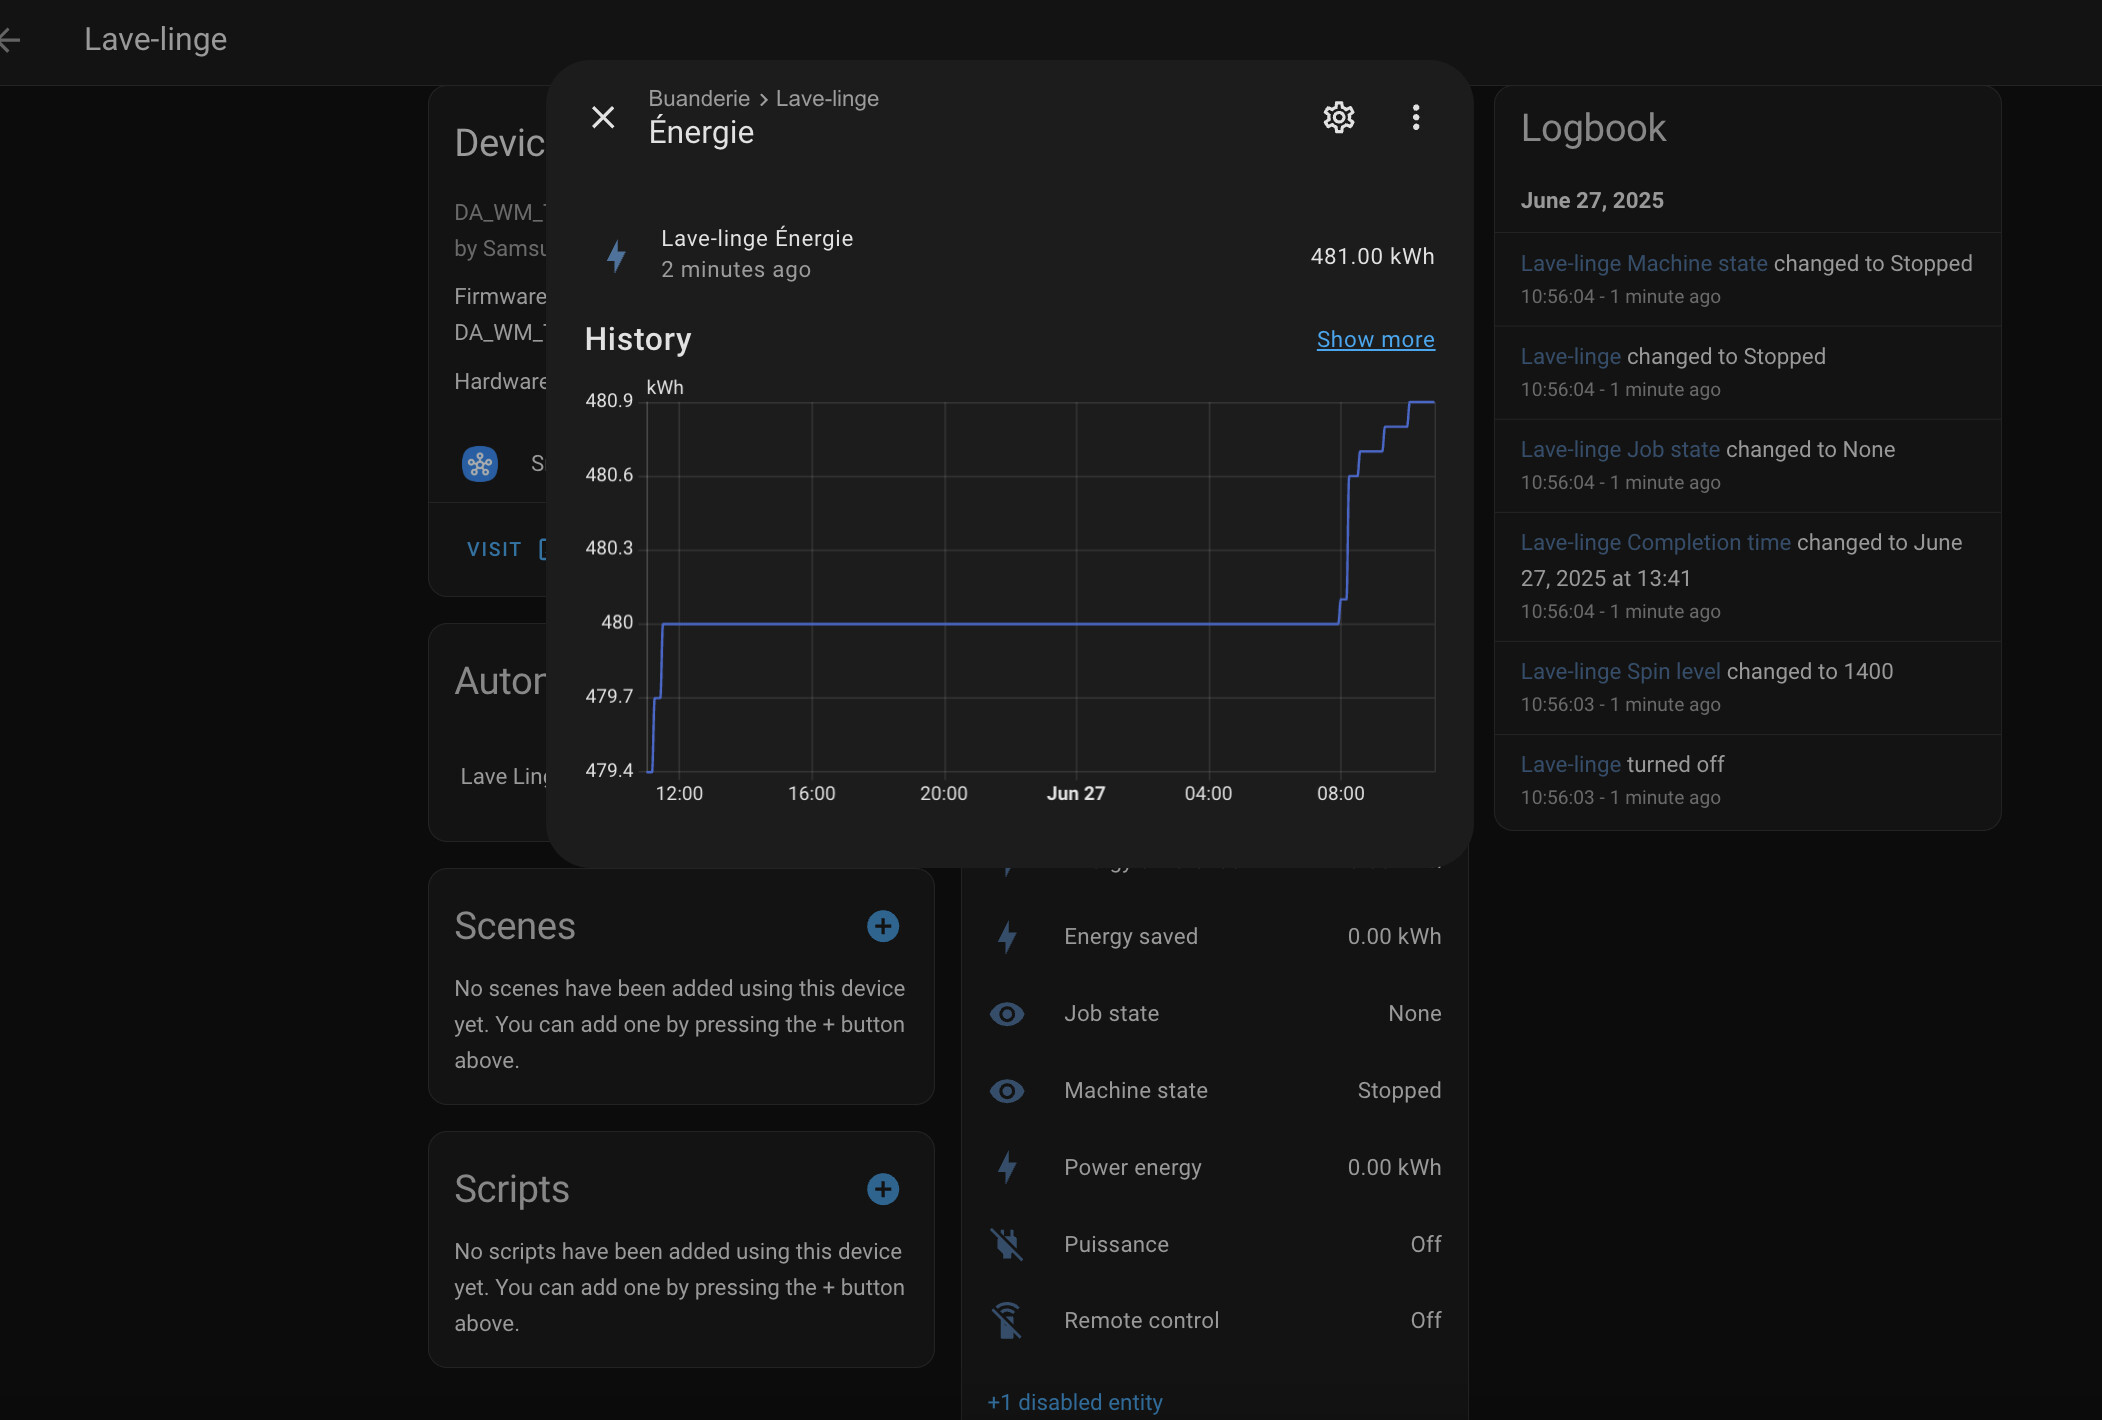This screenshot has width=2102, height=1420.
Task: Click the Power energy bolt icon
Action: coord(1006,1167)
